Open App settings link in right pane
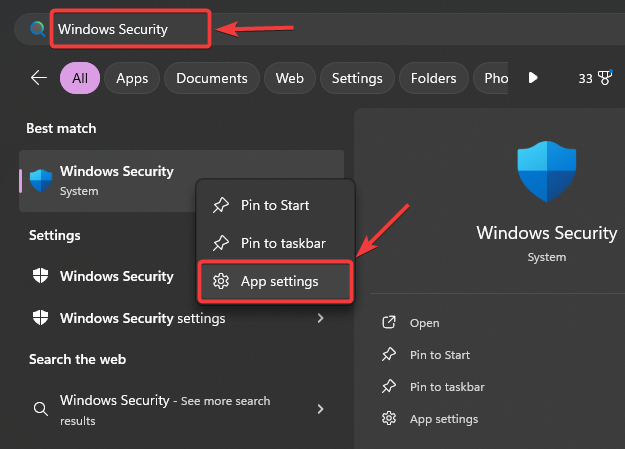625x449 pixels. click(444, 419)
